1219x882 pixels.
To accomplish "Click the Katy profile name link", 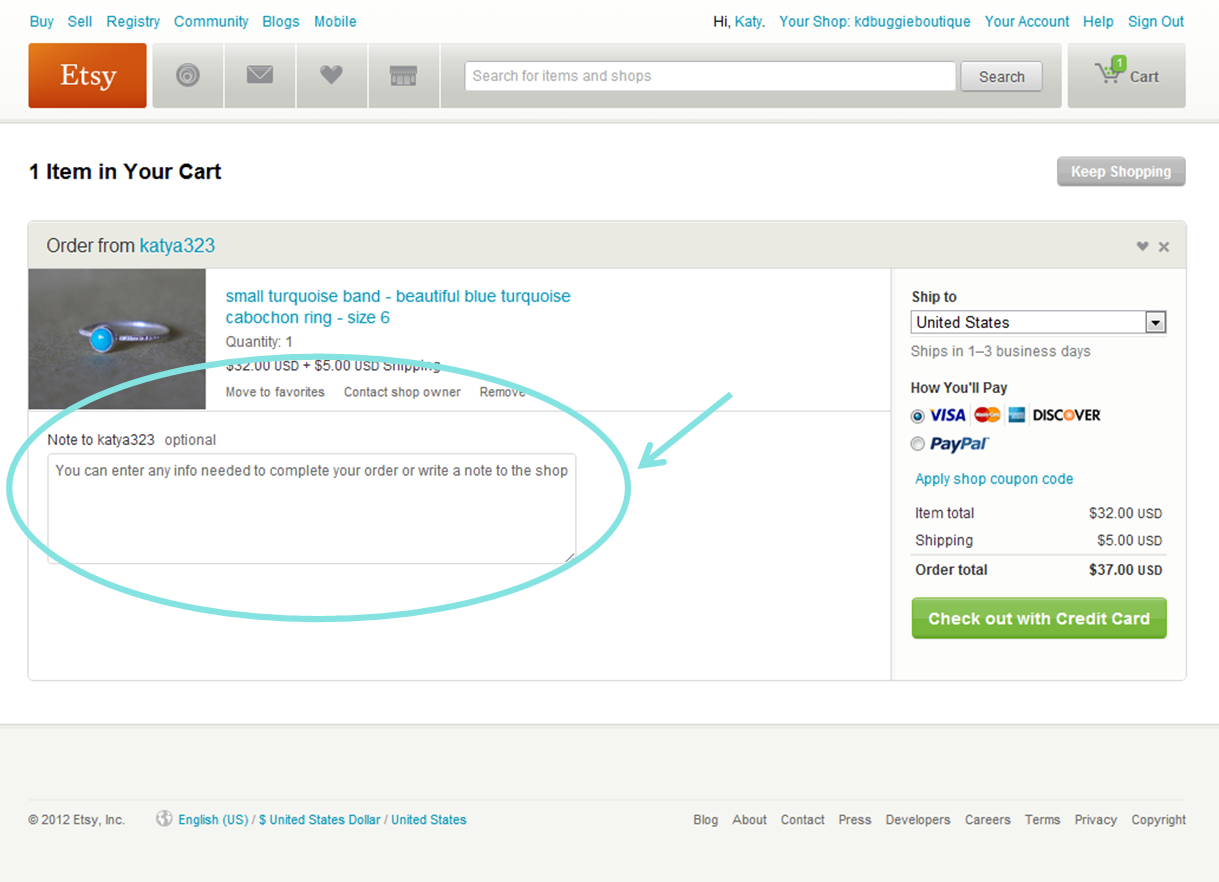I will pos(748,21).
